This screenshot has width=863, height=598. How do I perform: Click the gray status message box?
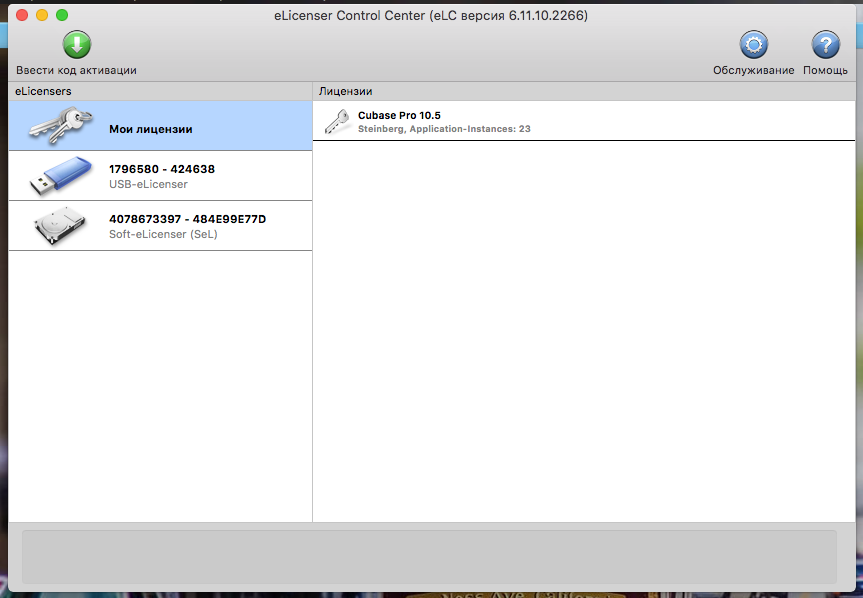point(429,557)
